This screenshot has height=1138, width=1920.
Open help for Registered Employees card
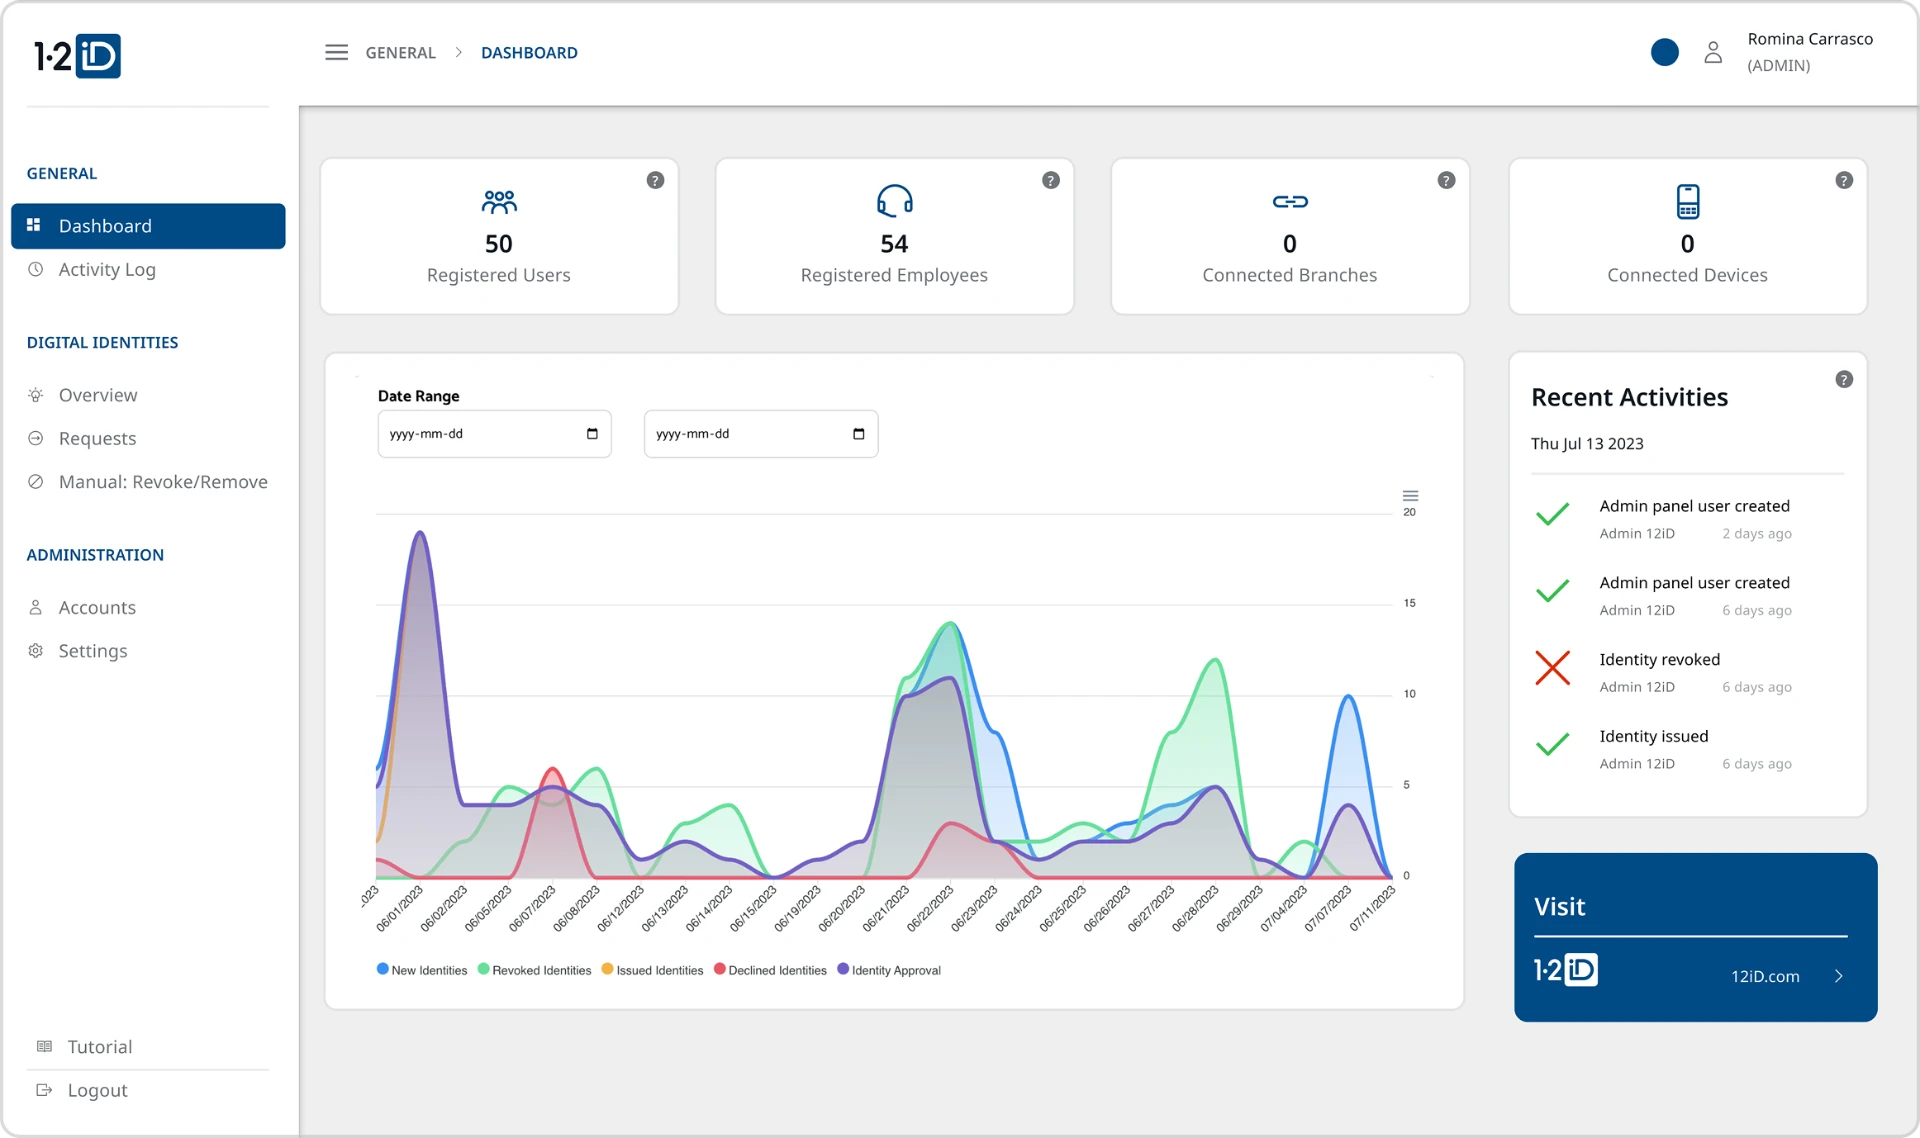pyautogui.click(x=1050, y=180)
